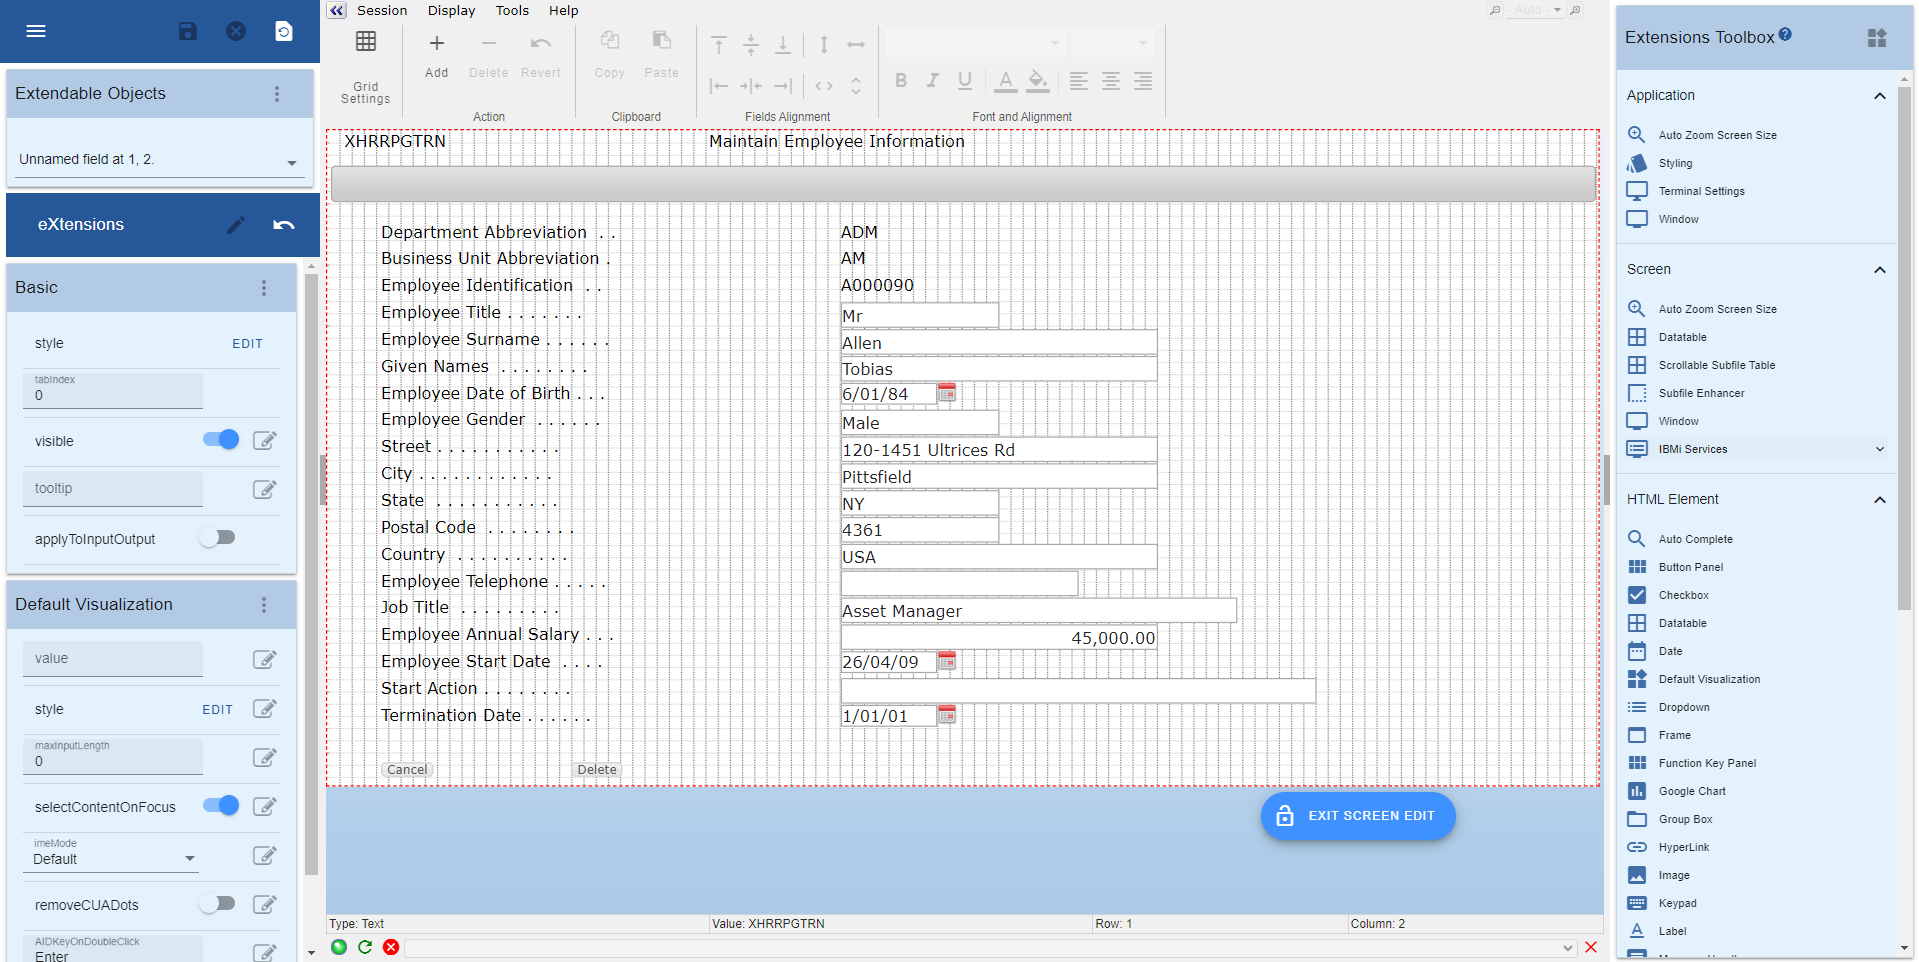Image resolution: width=1919 pixels, height=962 pixels.
Task: Click the eXtensions pencil edit icon
Action: [236, 225]
